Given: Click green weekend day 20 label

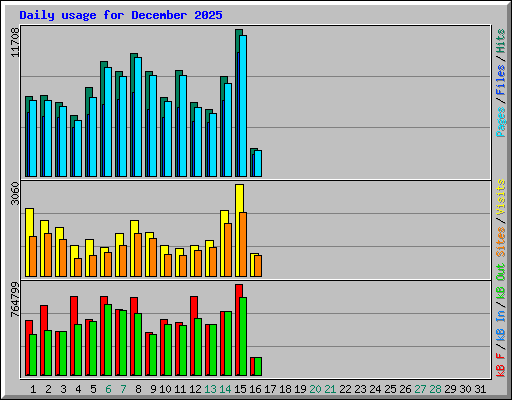Looking at the screenshot, I should pyautogui.click(x=315, y=389).
